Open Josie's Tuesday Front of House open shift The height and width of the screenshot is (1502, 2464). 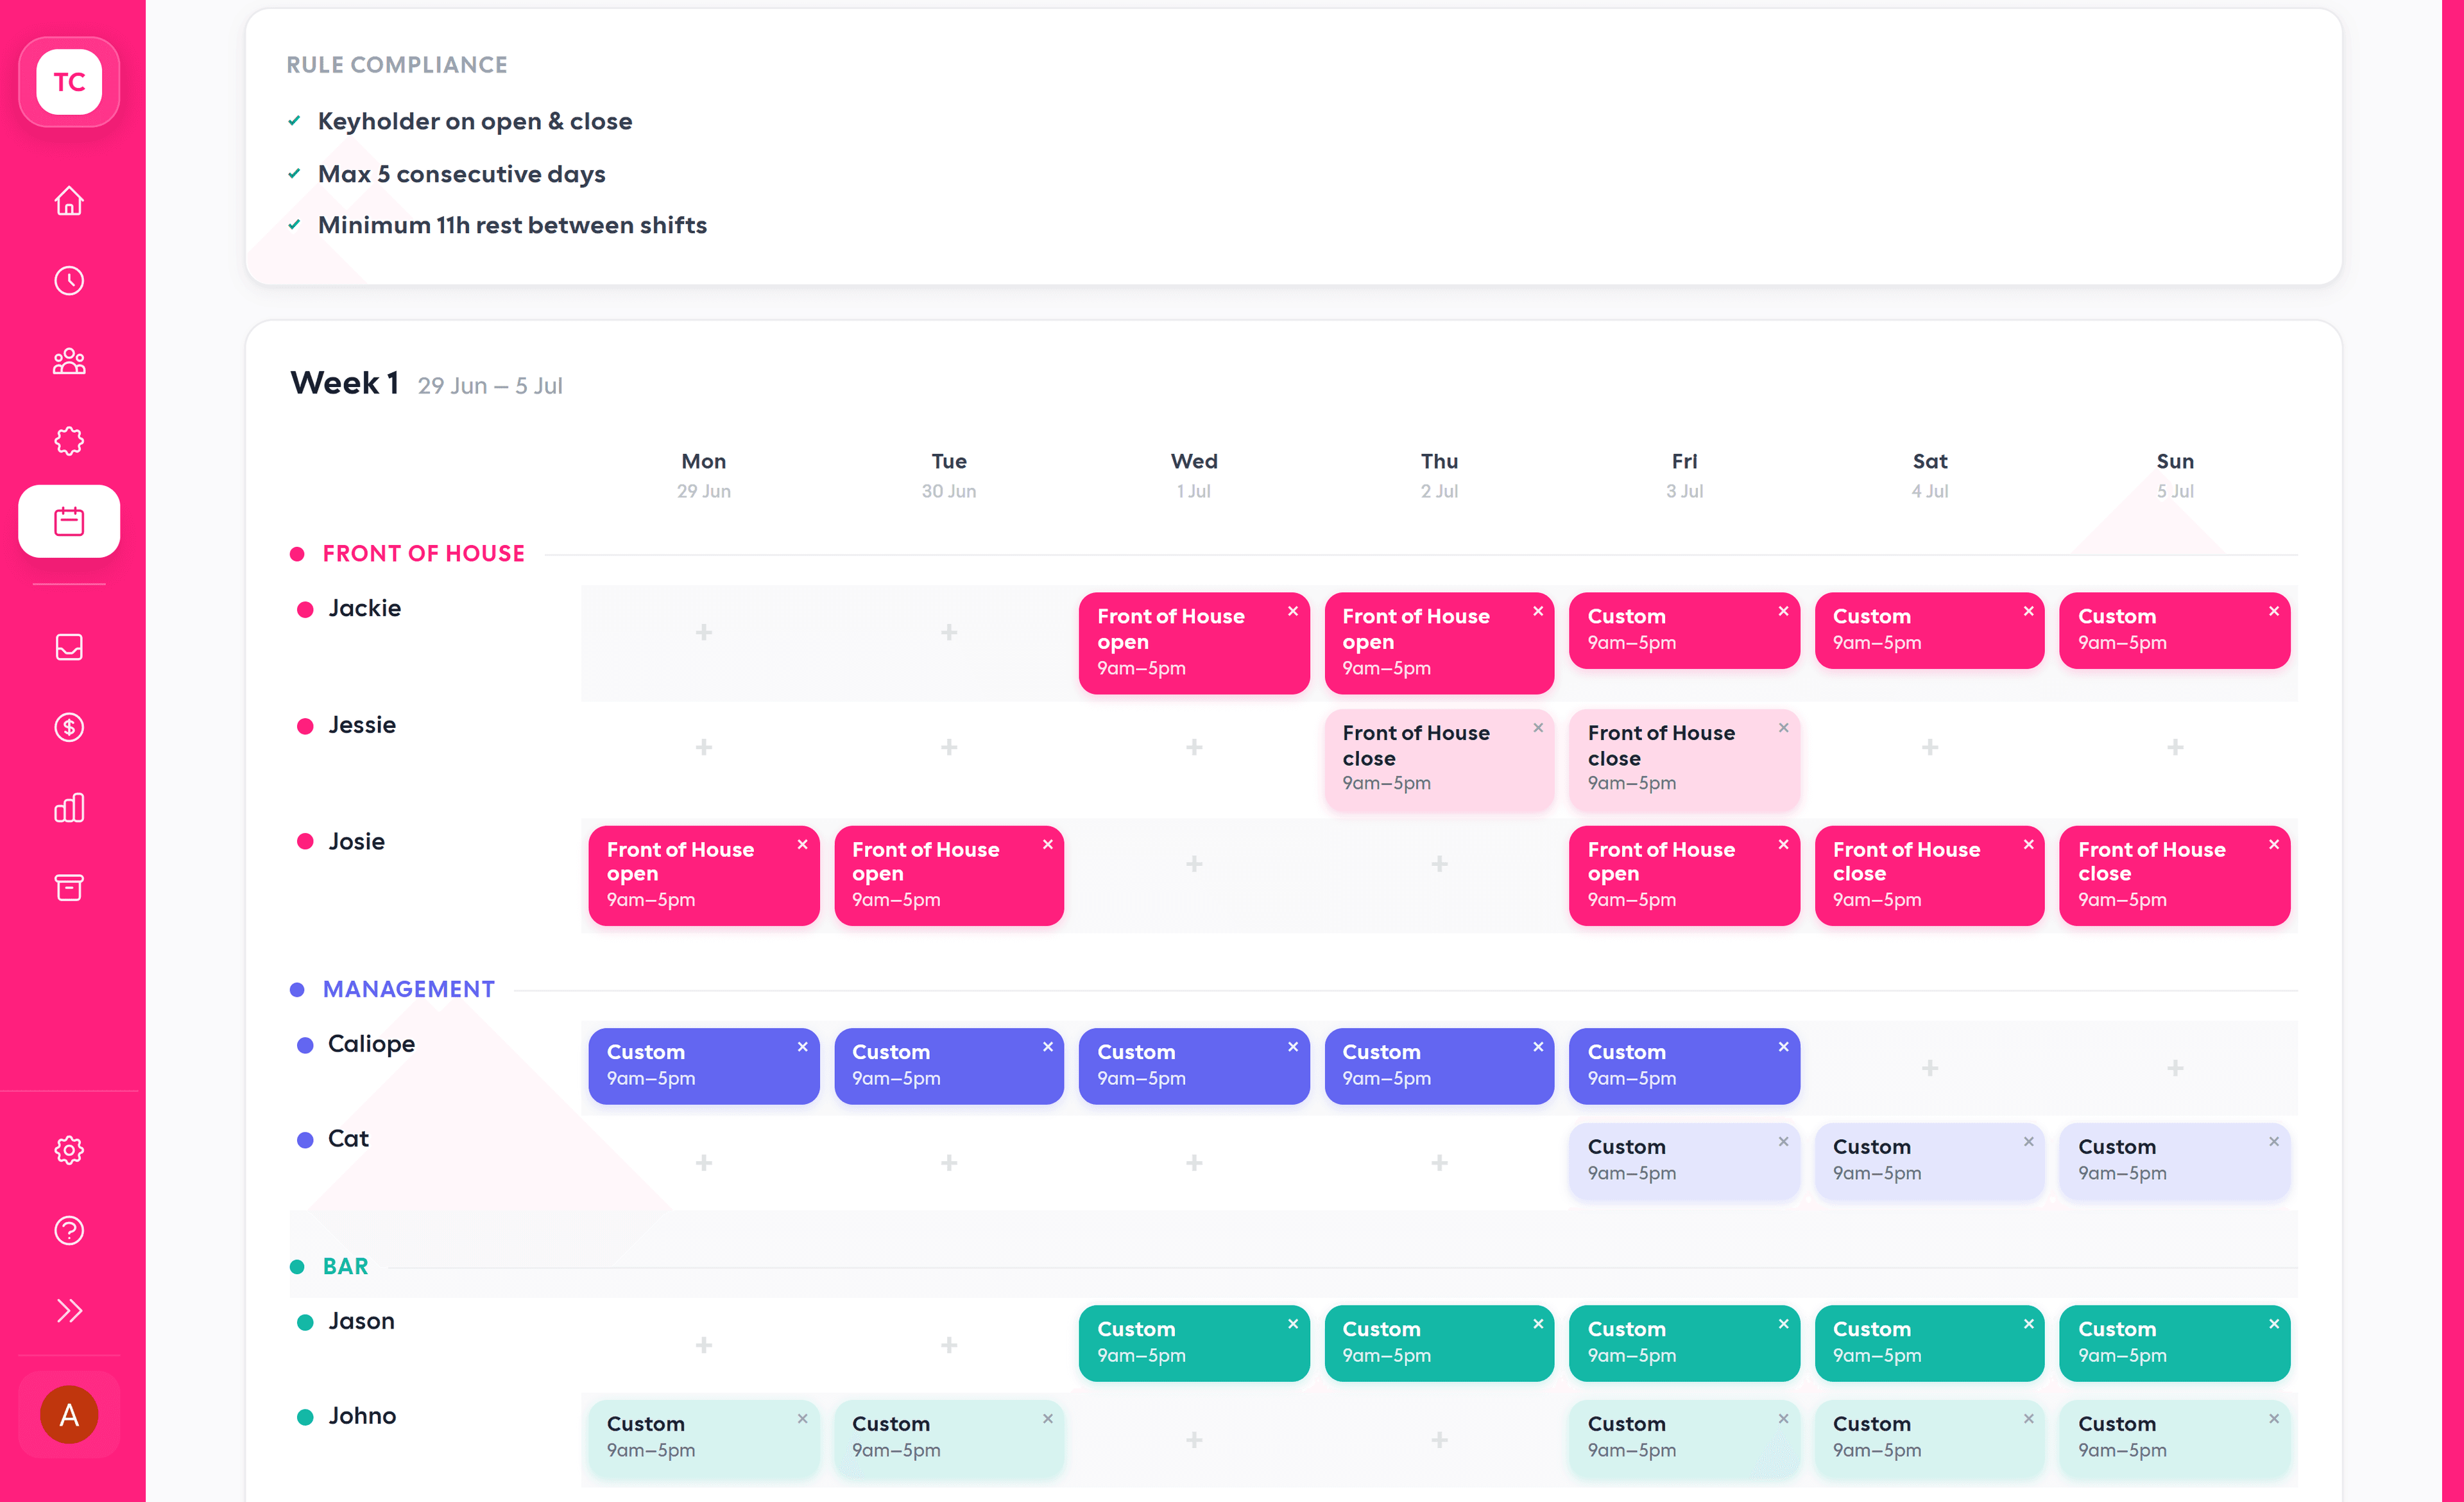949,875
